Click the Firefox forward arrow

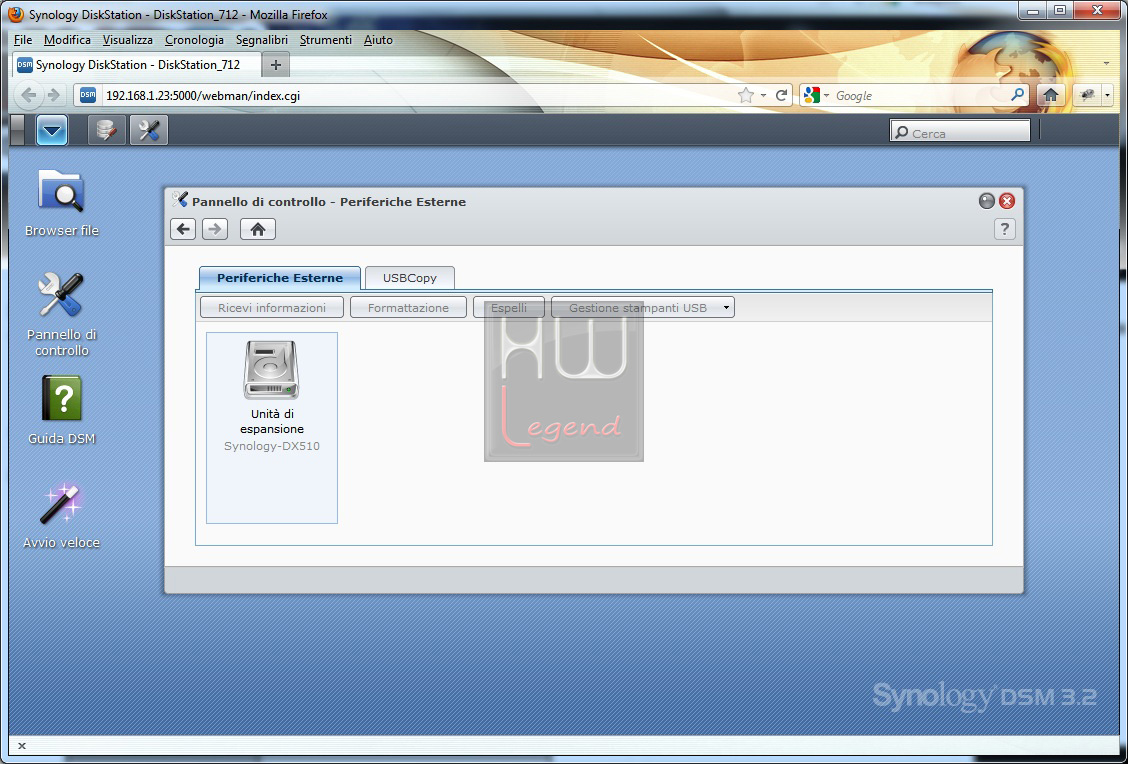53,95
